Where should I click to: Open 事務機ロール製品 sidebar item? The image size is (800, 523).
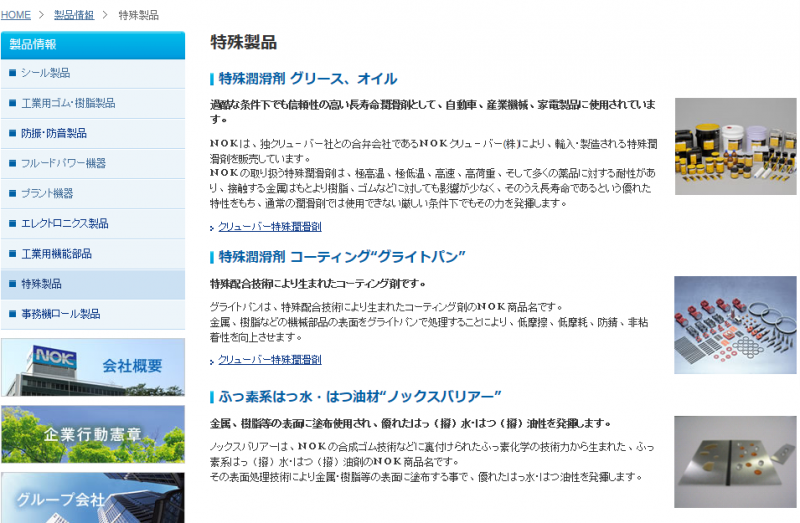[x=93, y=314]
